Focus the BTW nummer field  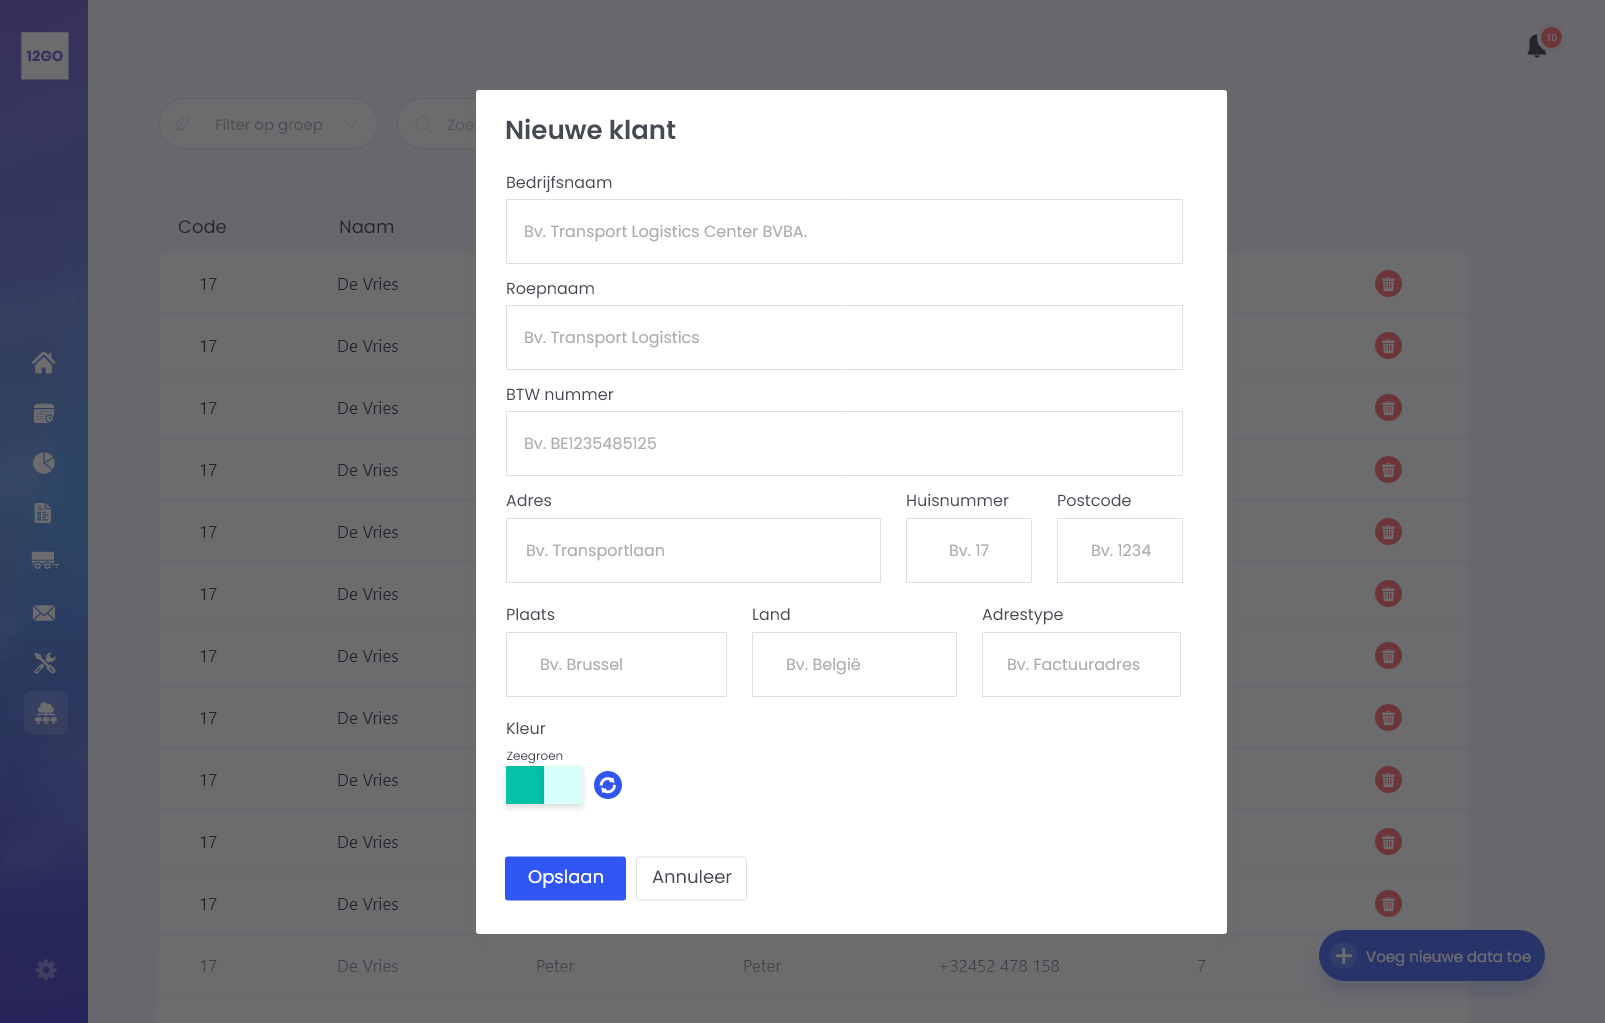tap(844, 443)
